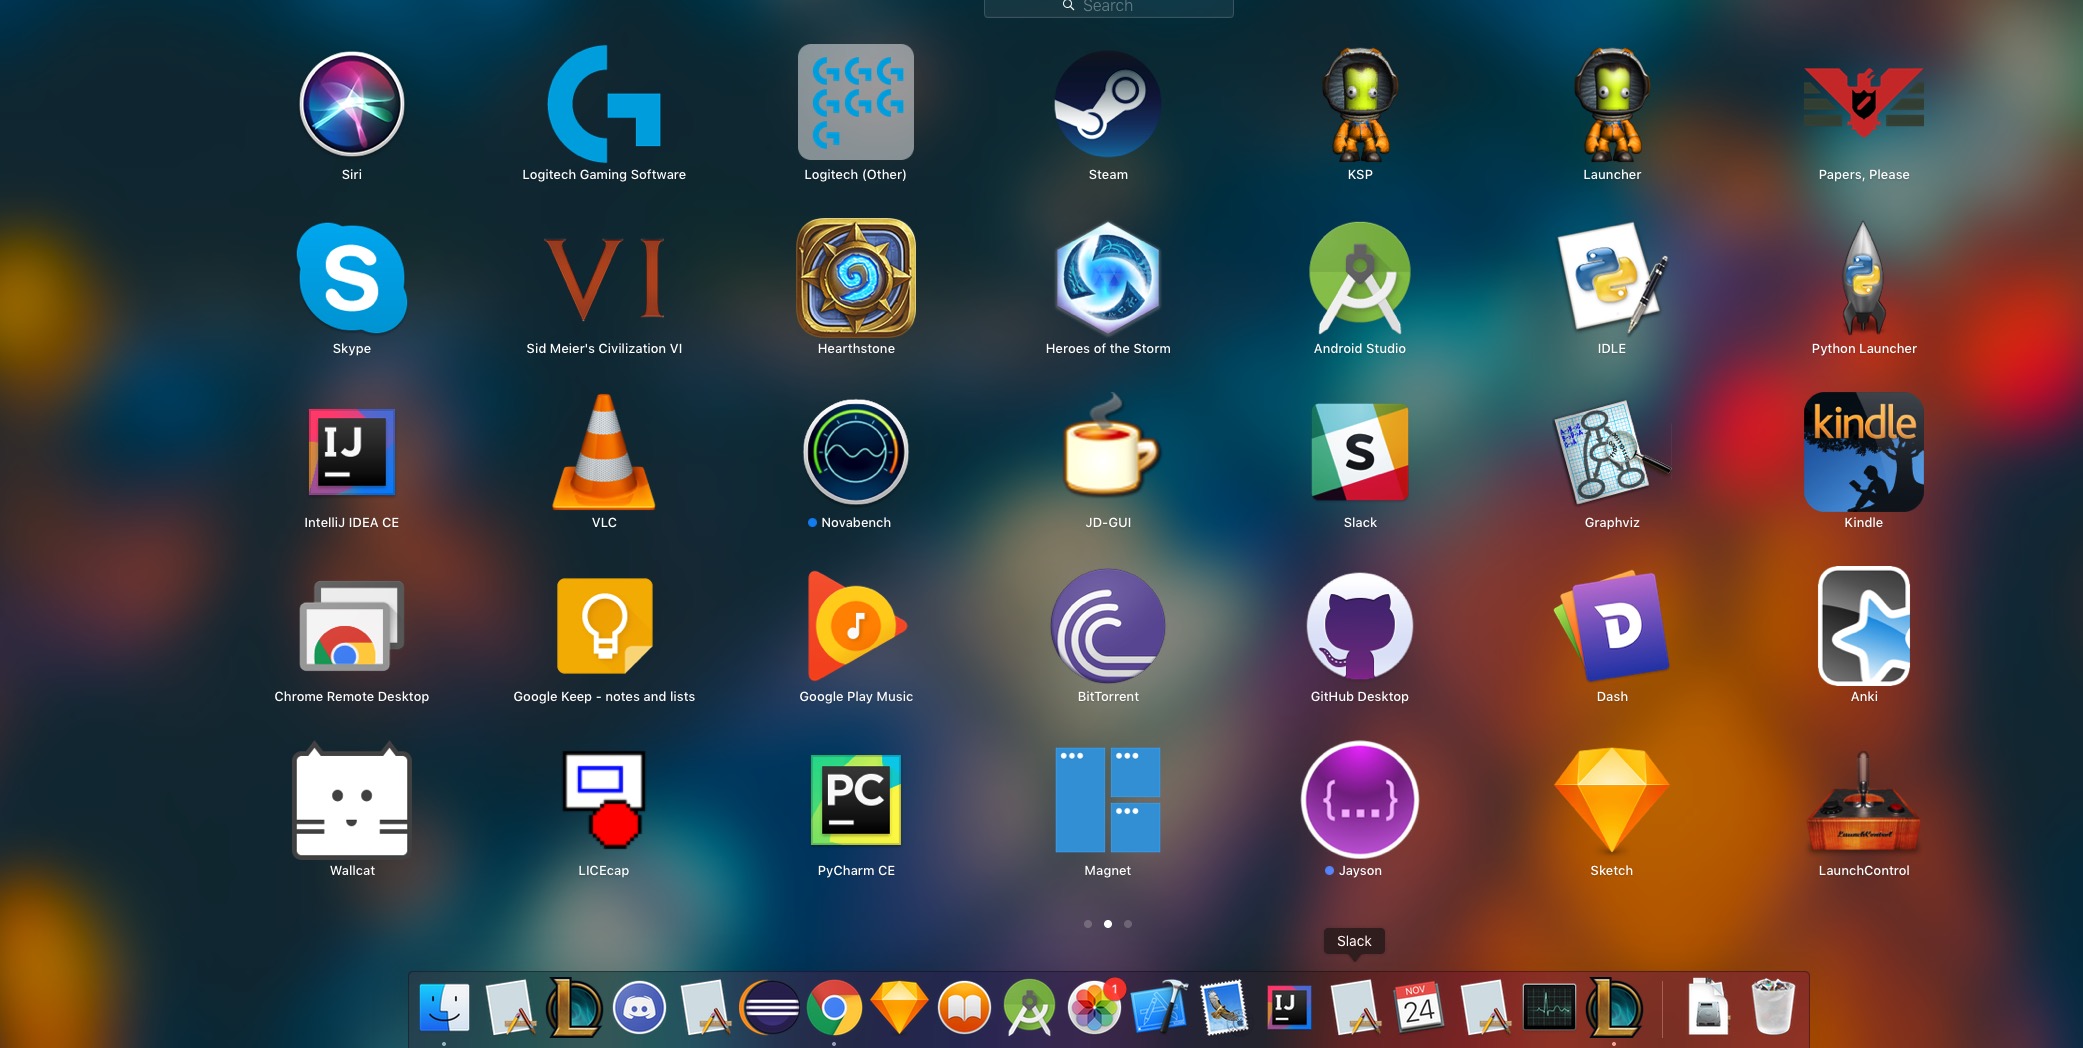Launch IntelliJ IDEA CE

(351, 452)
